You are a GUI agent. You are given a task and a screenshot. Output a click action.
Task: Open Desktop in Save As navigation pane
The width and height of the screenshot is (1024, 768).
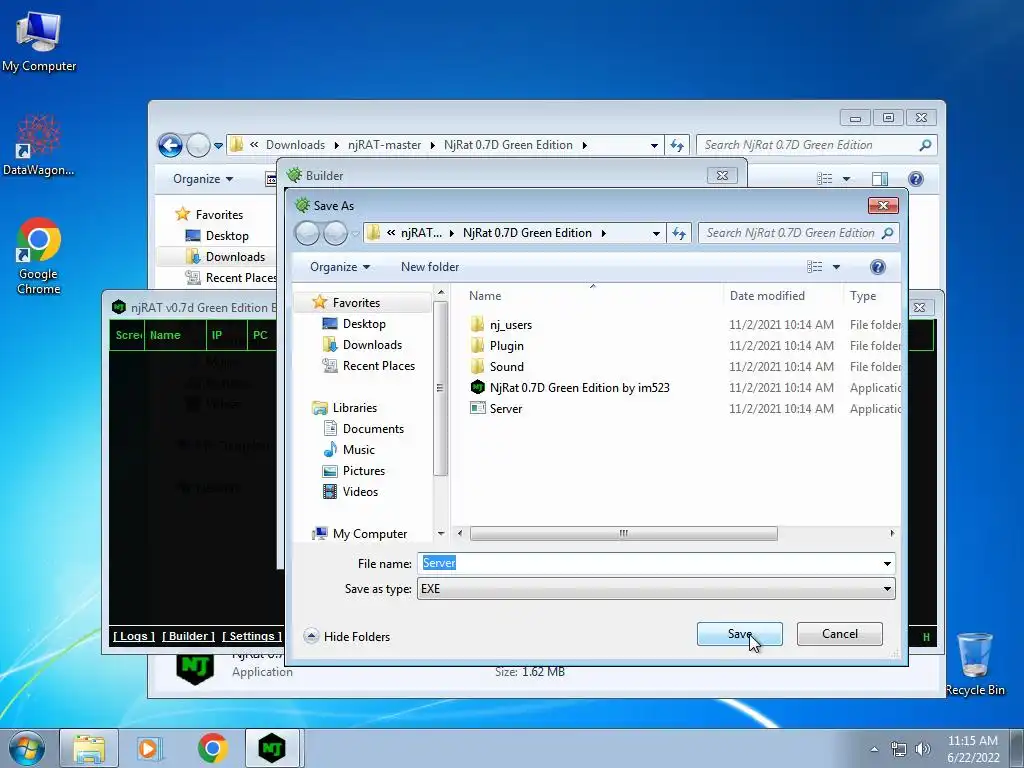coord(364,323)
